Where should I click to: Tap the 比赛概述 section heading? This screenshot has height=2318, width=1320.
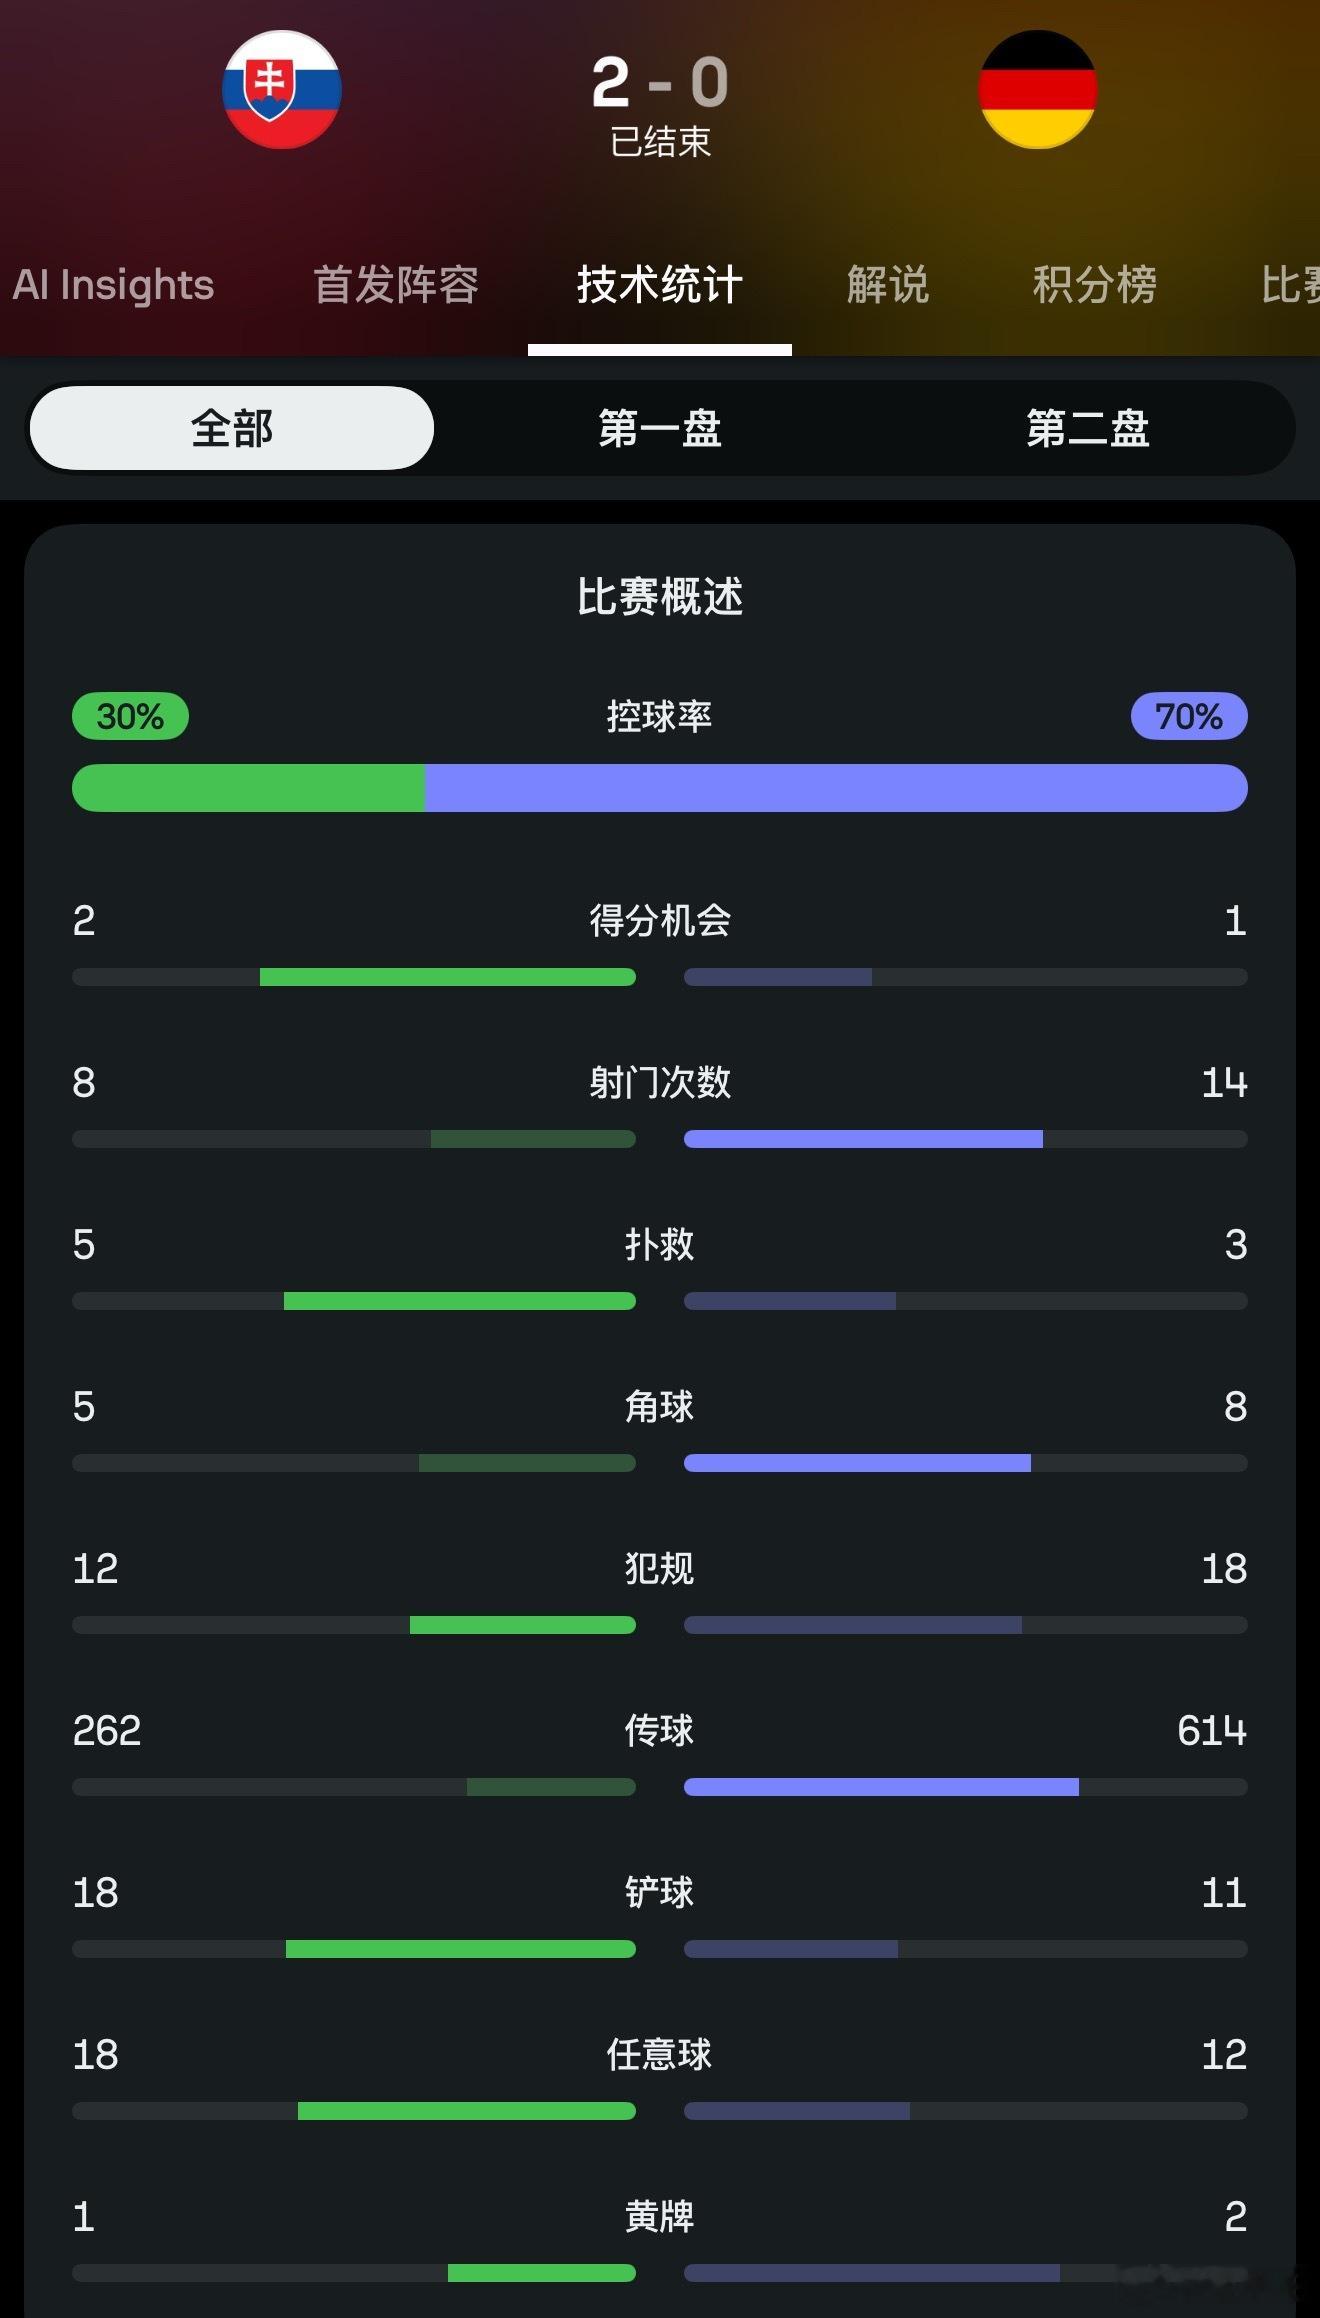[660, 596]
